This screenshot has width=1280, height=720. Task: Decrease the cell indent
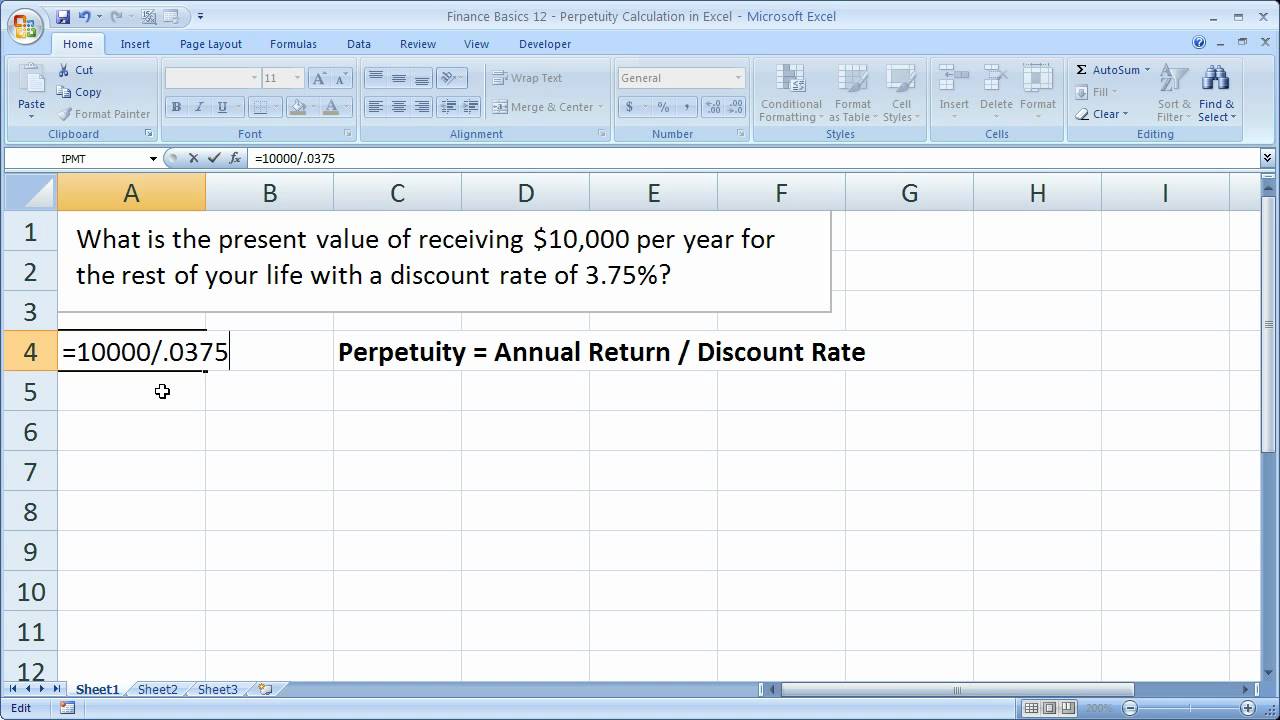coord(448,107)
